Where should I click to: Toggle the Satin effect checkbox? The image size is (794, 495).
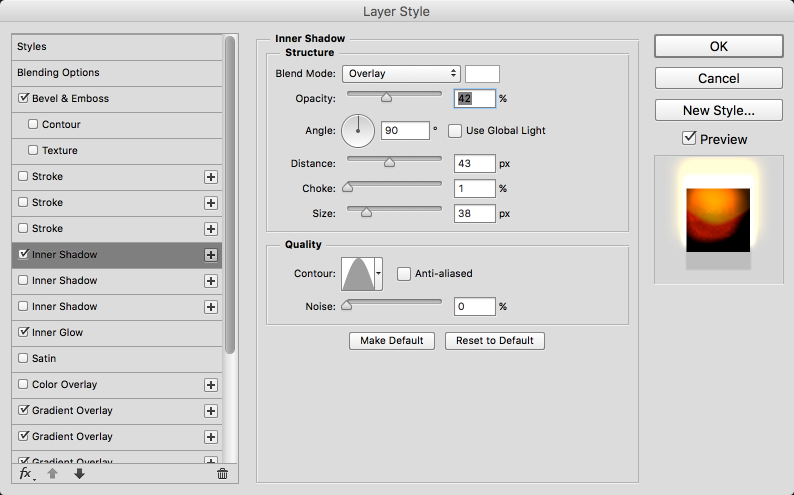[x=23, y=358]
